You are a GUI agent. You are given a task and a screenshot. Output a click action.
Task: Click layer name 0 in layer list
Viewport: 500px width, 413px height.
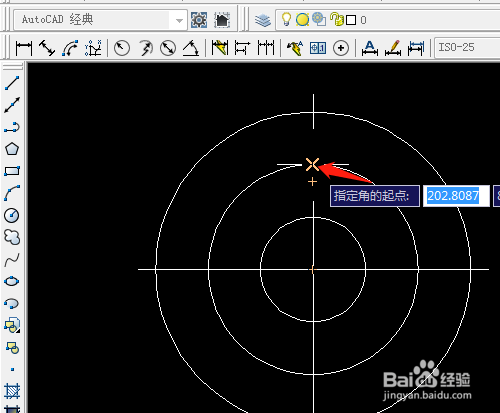(363, 20)
